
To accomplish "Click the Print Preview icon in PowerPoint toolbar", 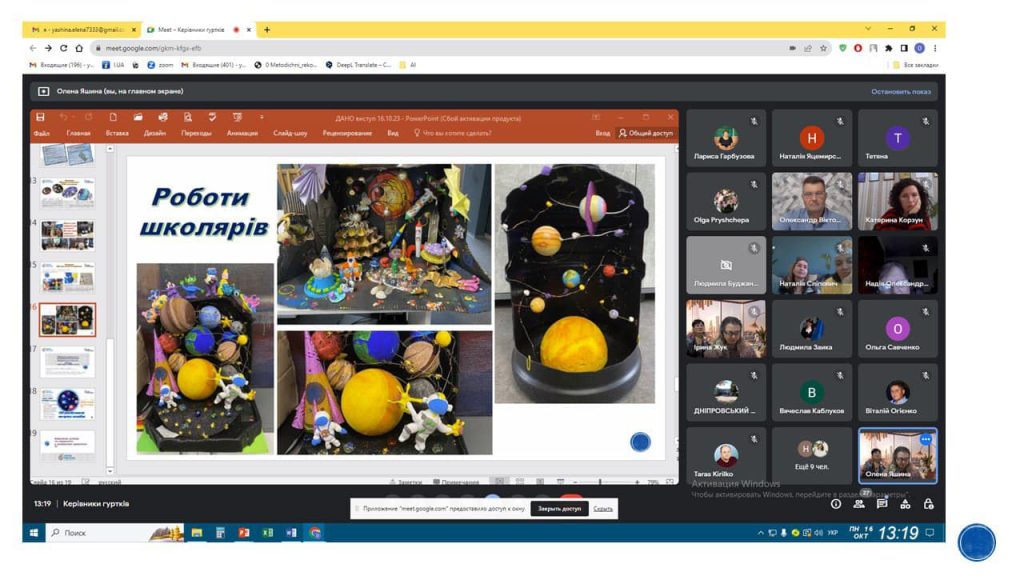I will click(187, 117).
